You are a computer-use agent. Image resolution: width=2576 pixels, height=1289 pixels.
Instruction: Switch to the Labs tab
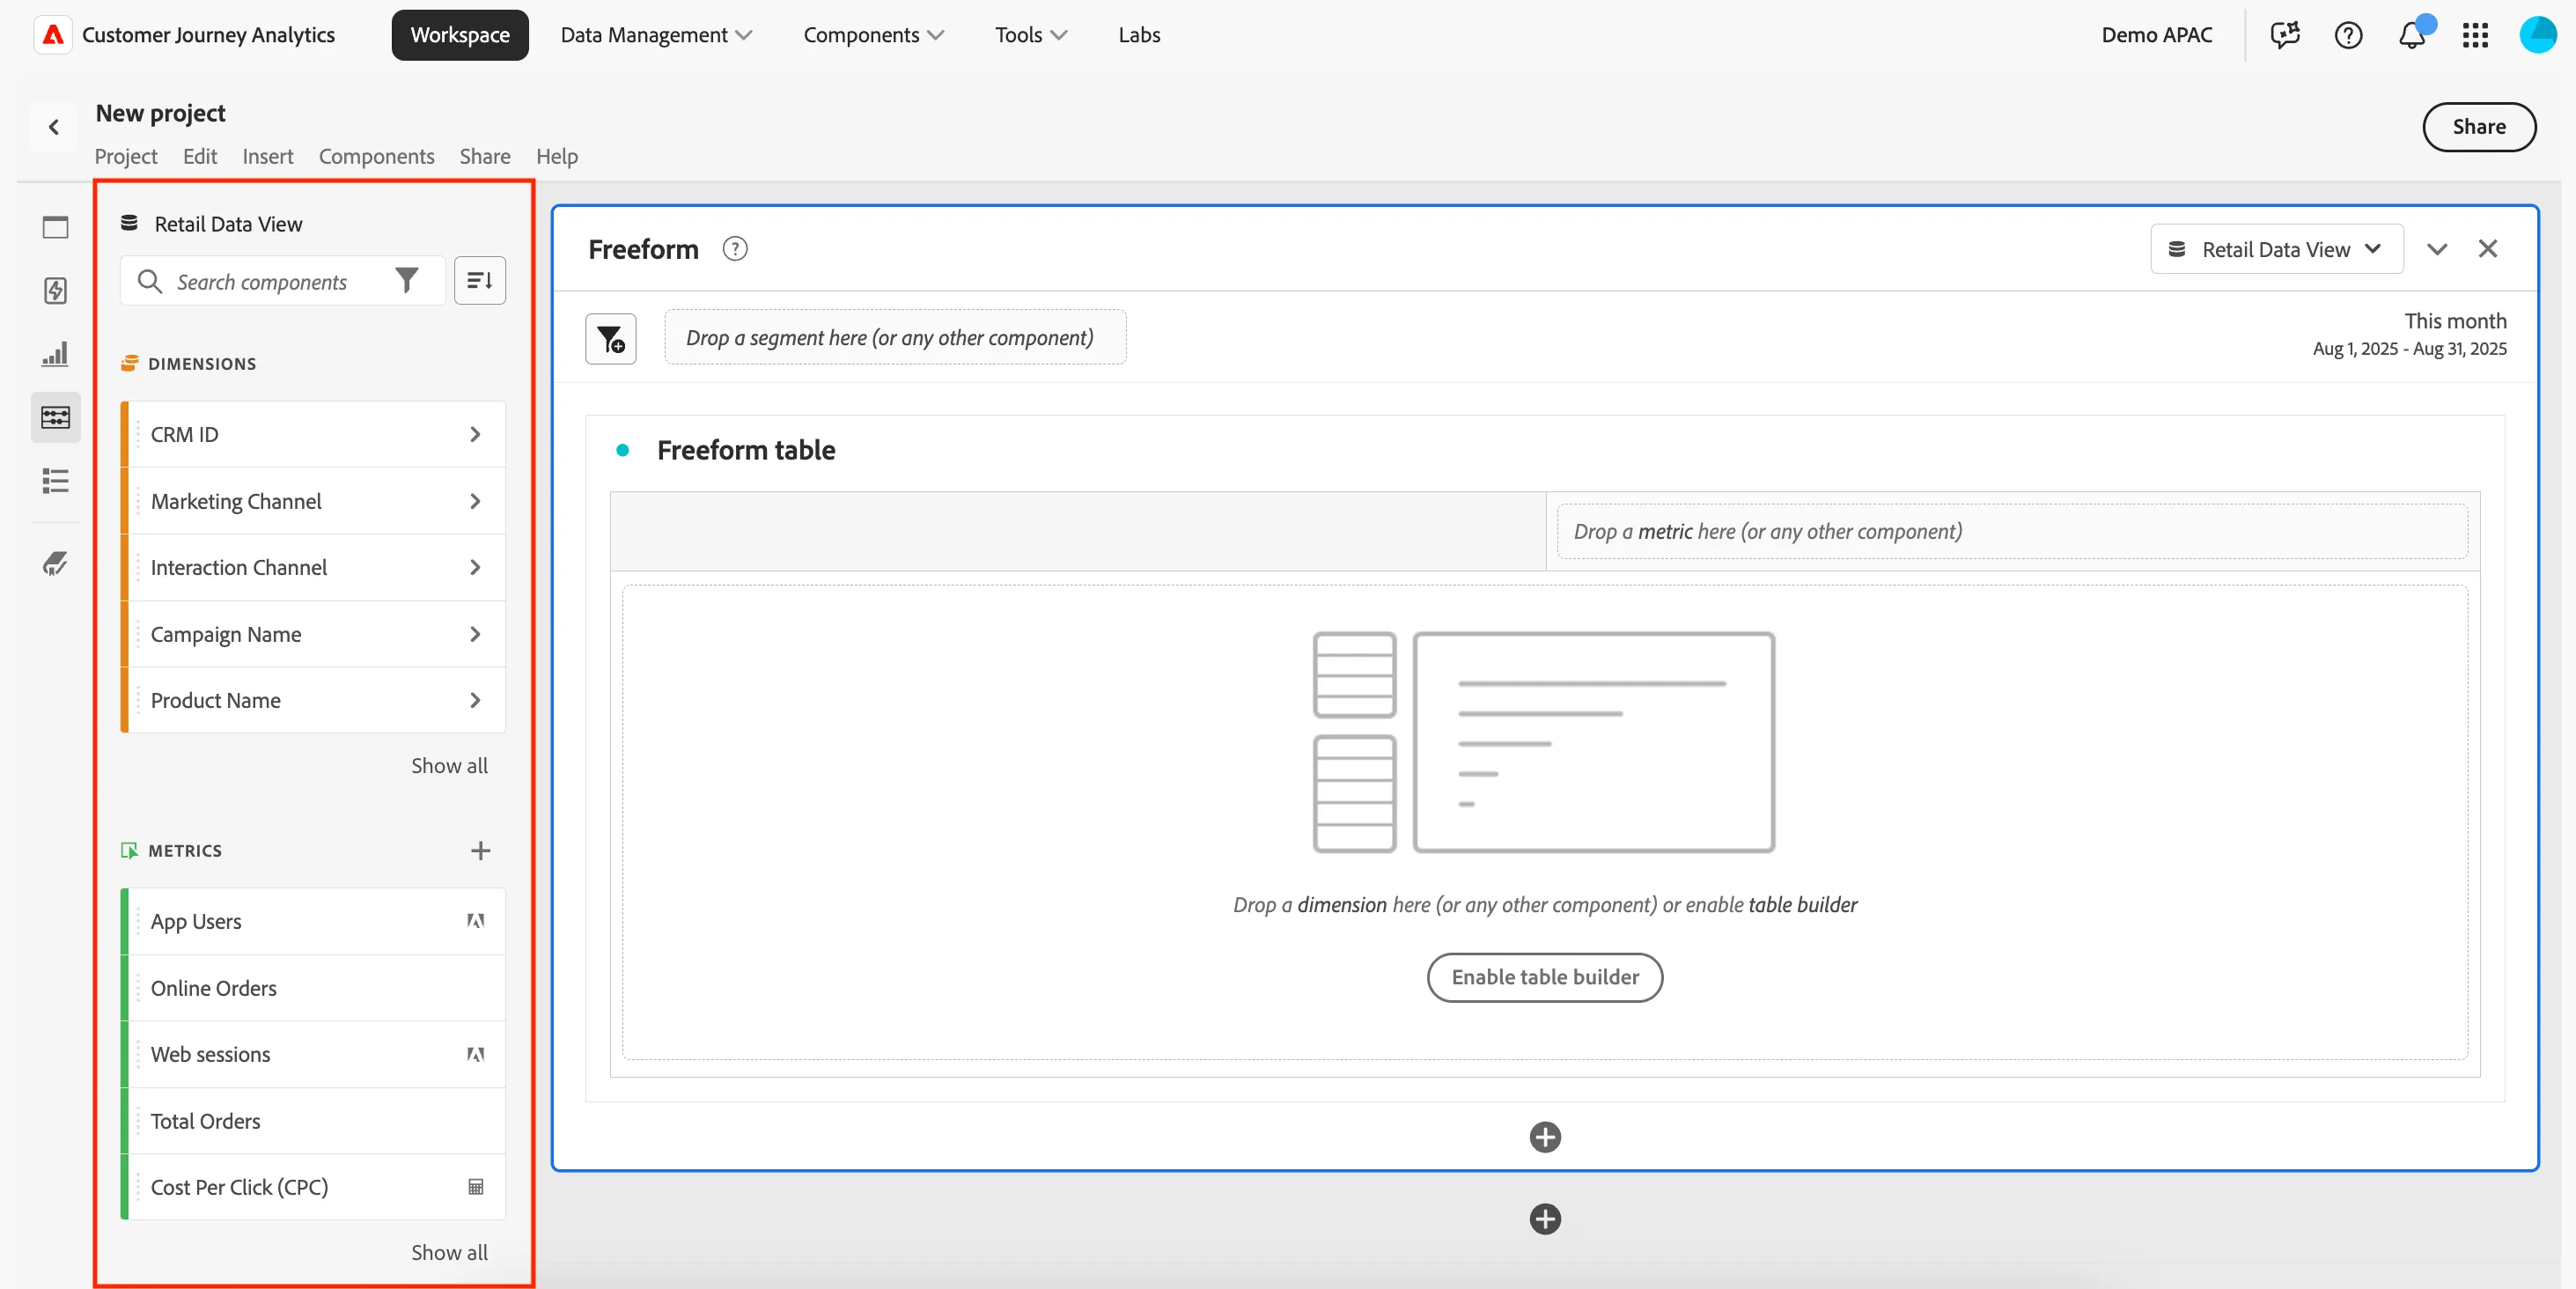(1139, 35)
